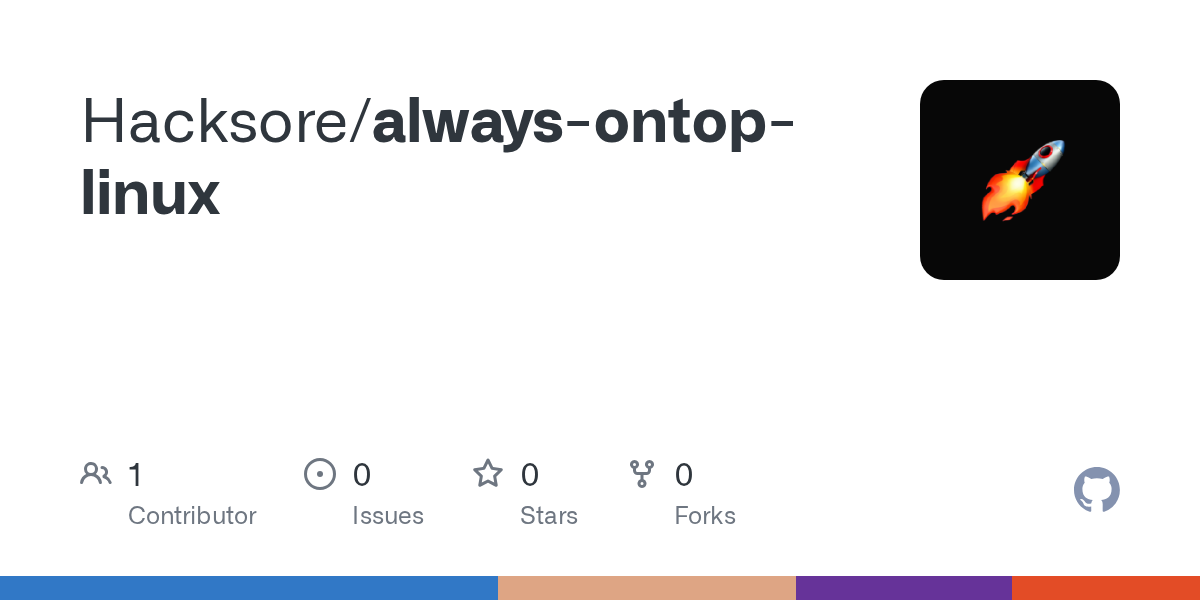Click the 0 count above Stars
This screenshot has height=600, width=1200.
pyautogui.click(x=530, y=474)
